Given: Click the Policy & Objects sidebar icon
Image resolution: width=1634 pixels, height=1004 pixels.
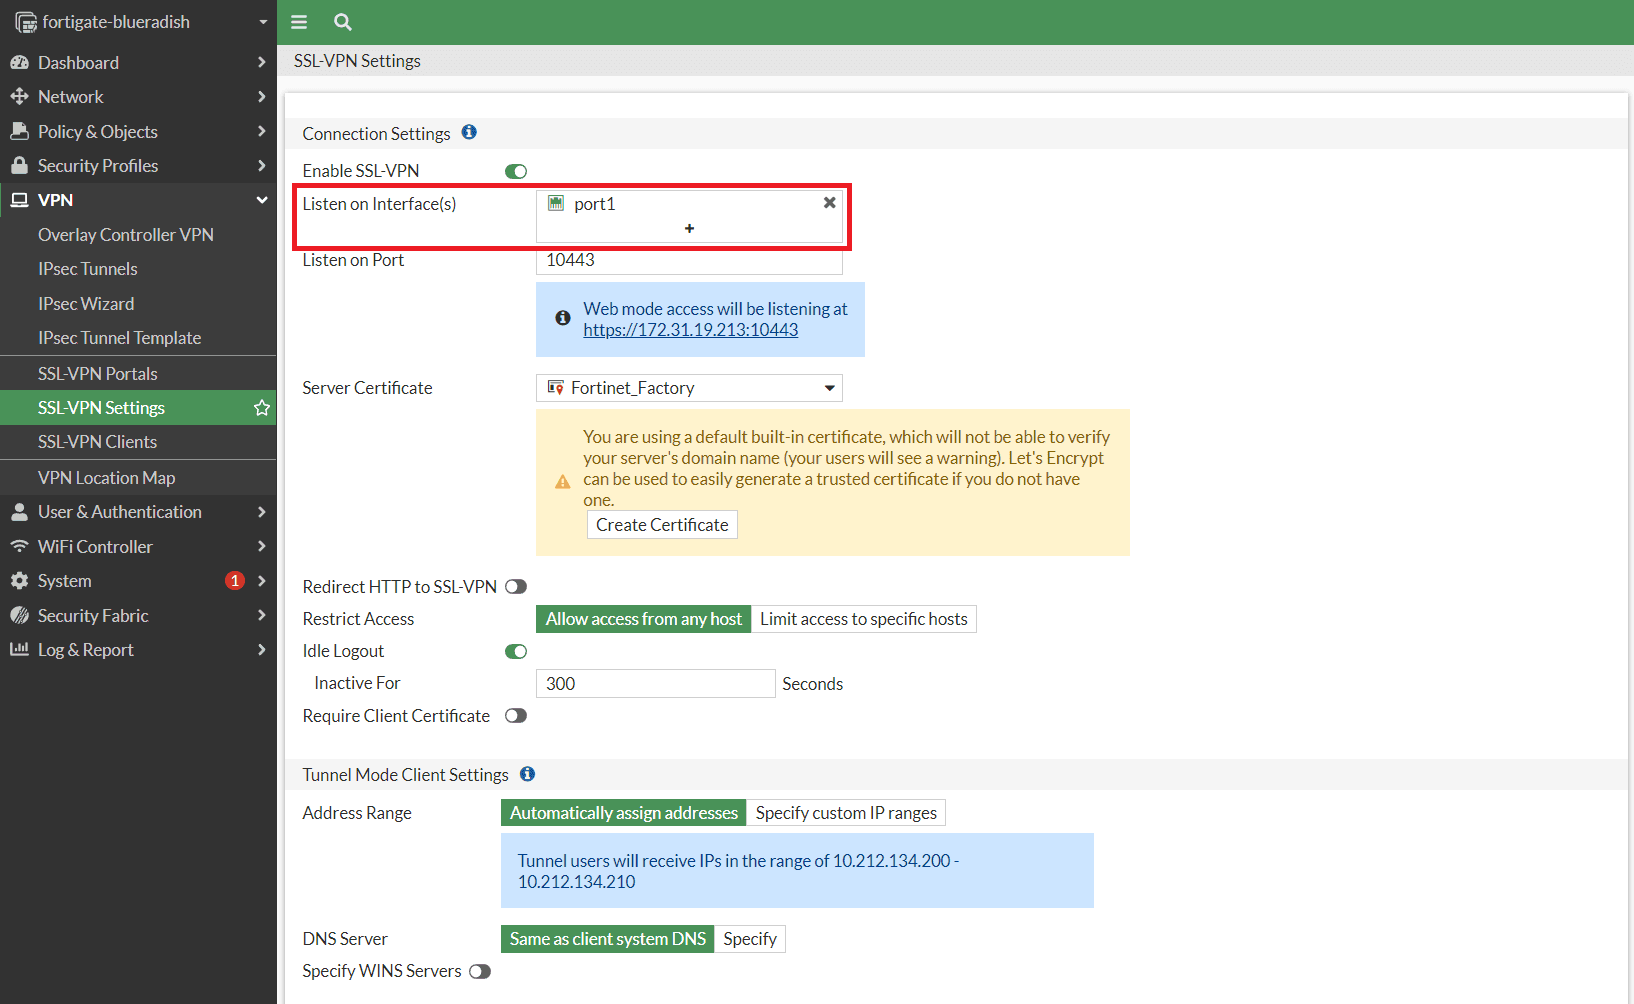Looking at the screenshot, I should [x=20, y=131].
